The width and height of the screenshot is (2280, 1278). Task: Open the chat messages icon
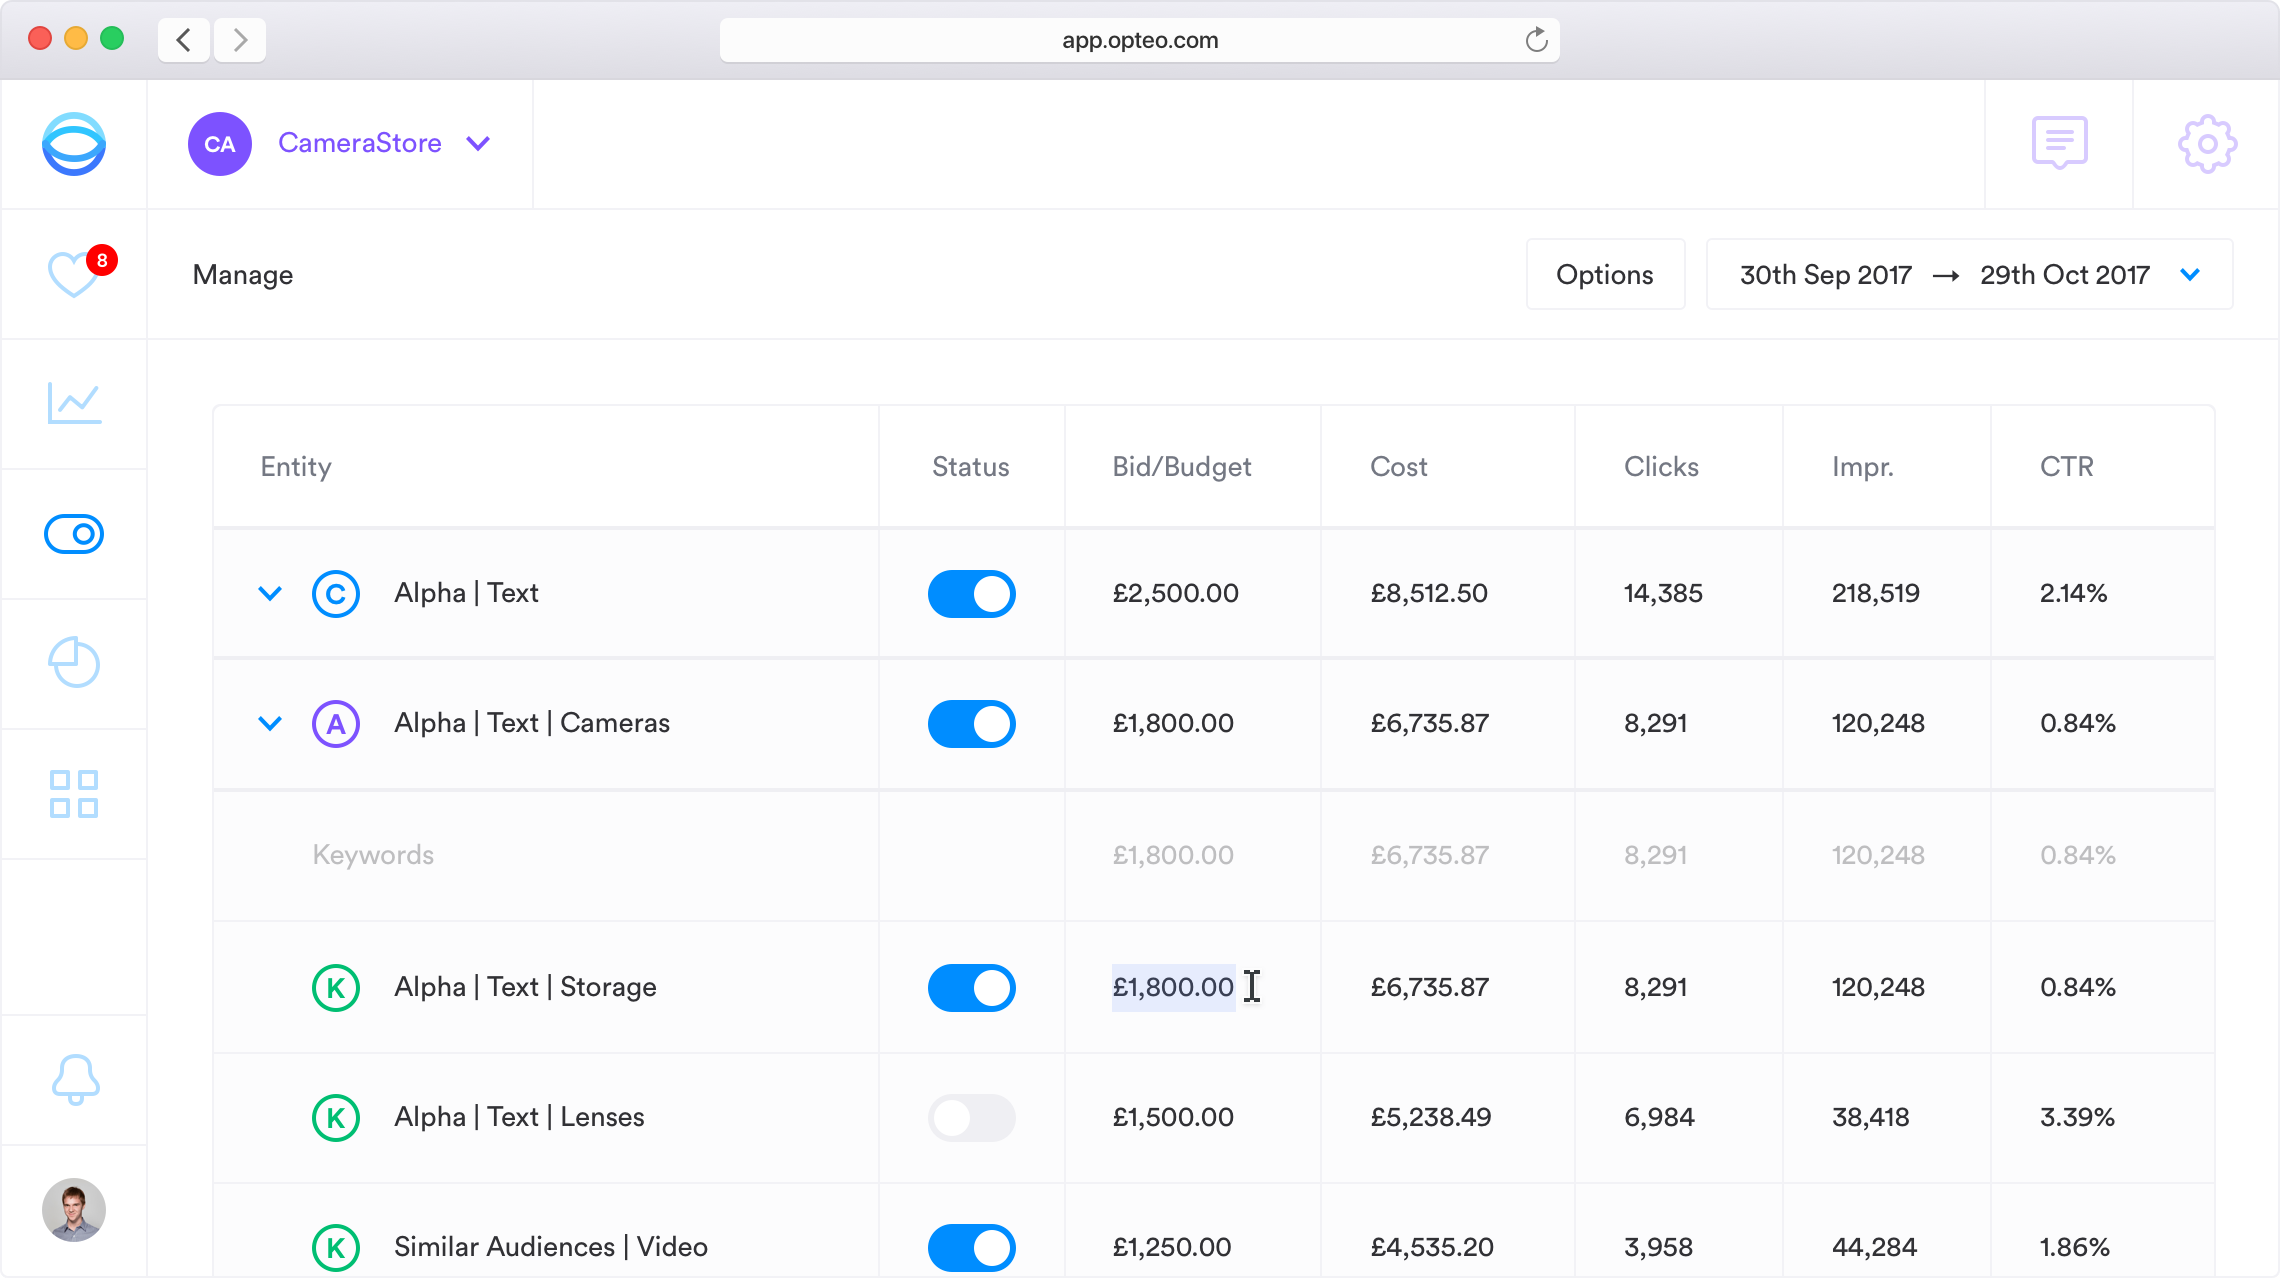click(x=2059, y=143)
